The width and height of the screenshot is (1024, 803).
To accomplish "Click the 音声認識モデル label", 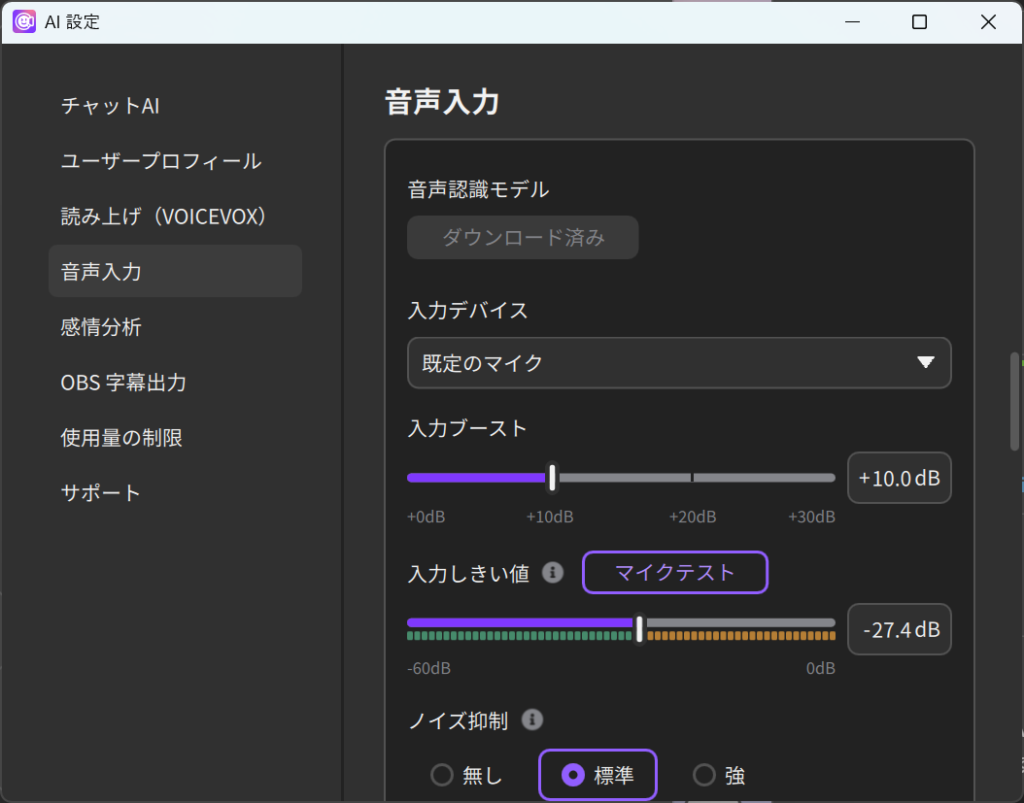I will coord(478,190).
